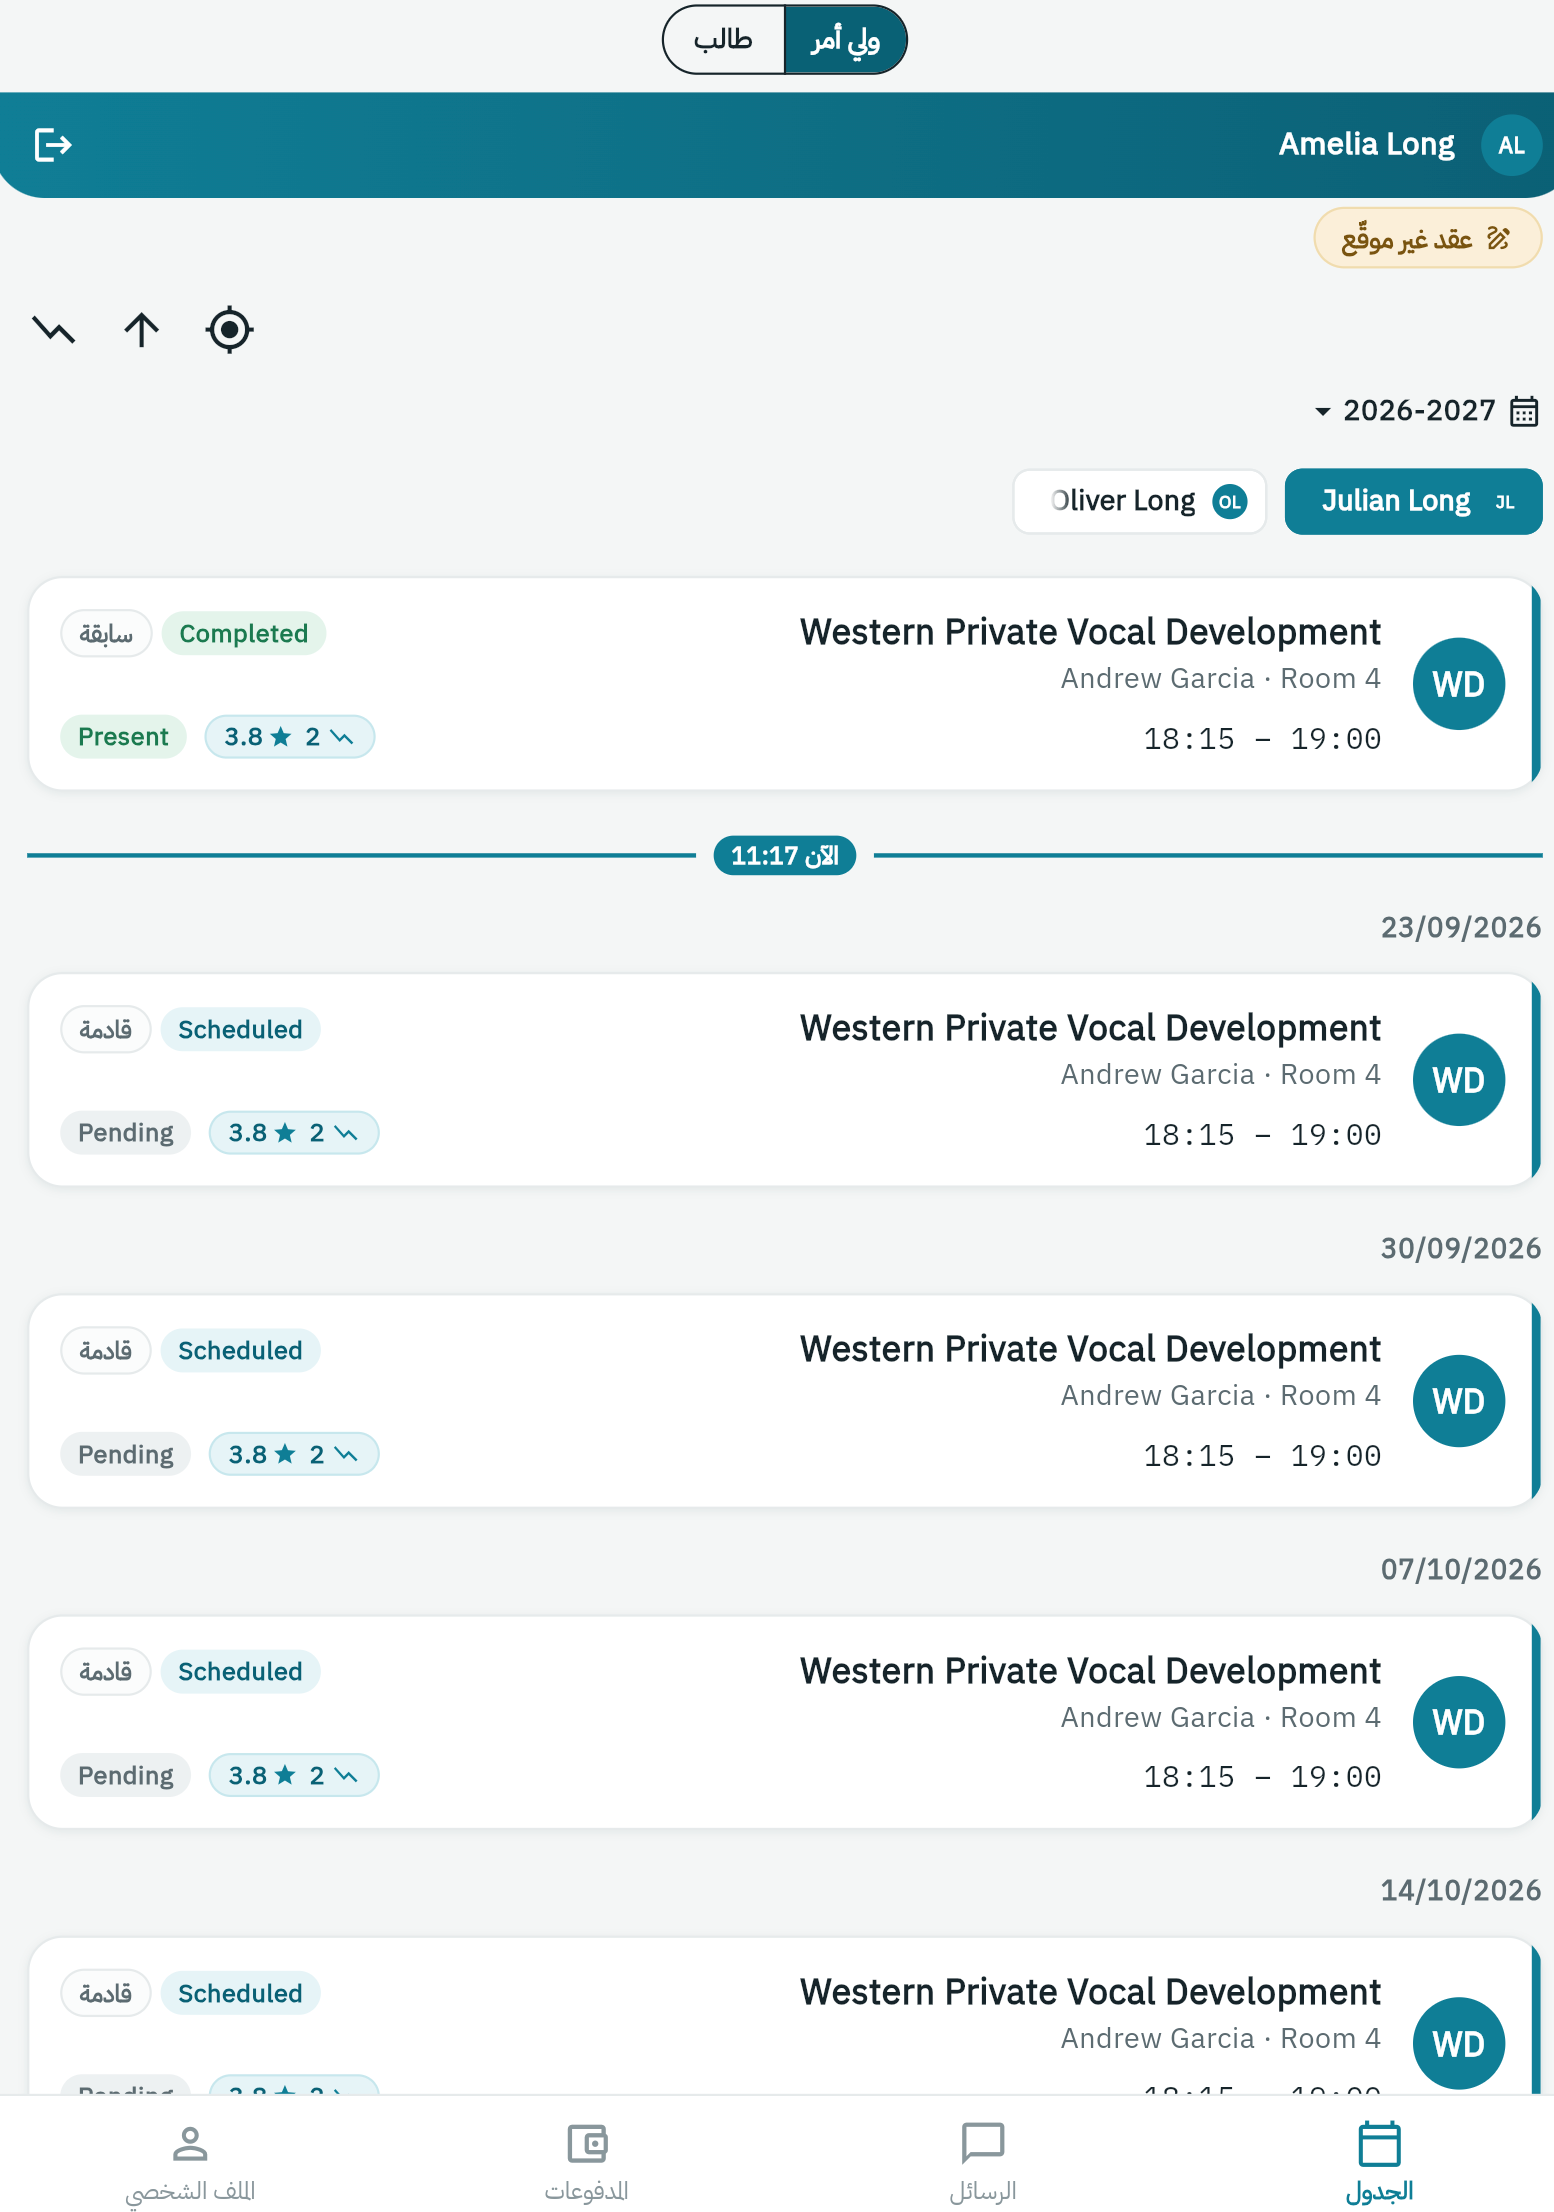Click WD avatar on 14/10/2026 lesson
The height and width of the screenshot is (2212, 1554).
(x=1458, y=2043)
